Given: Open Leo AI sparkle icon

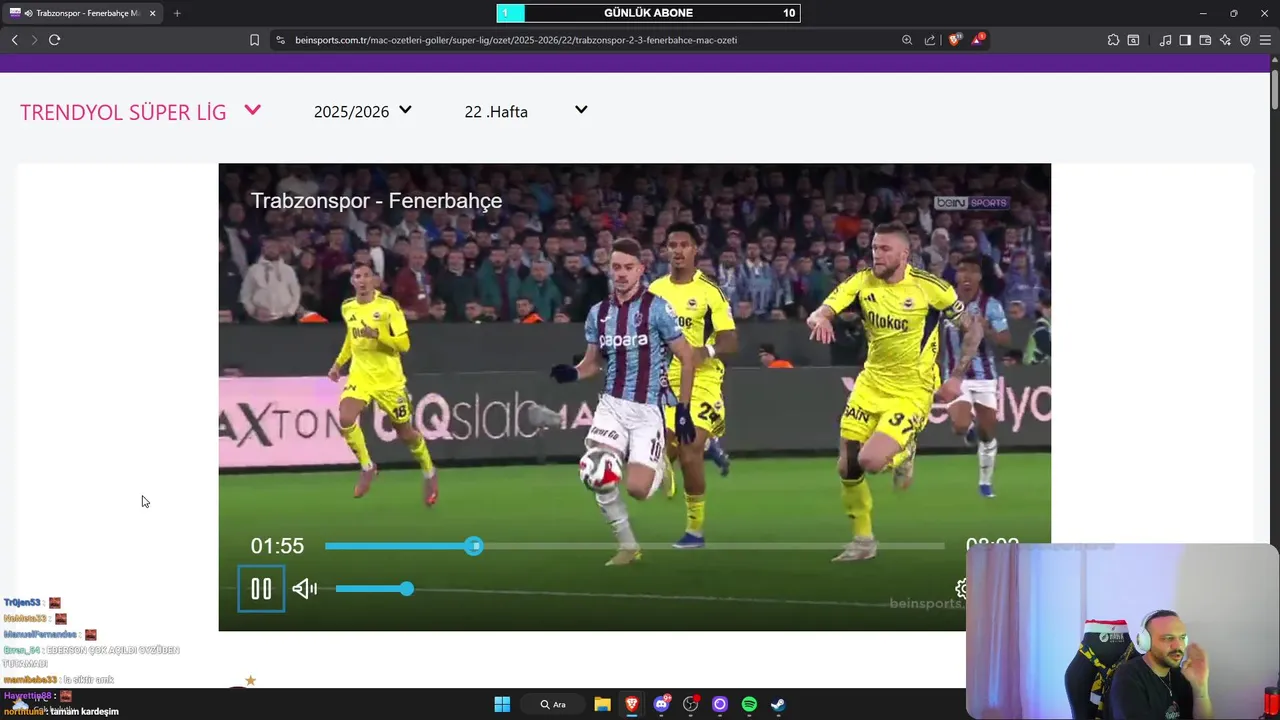Looking at the screenshot, I should tap(1225, 40).
